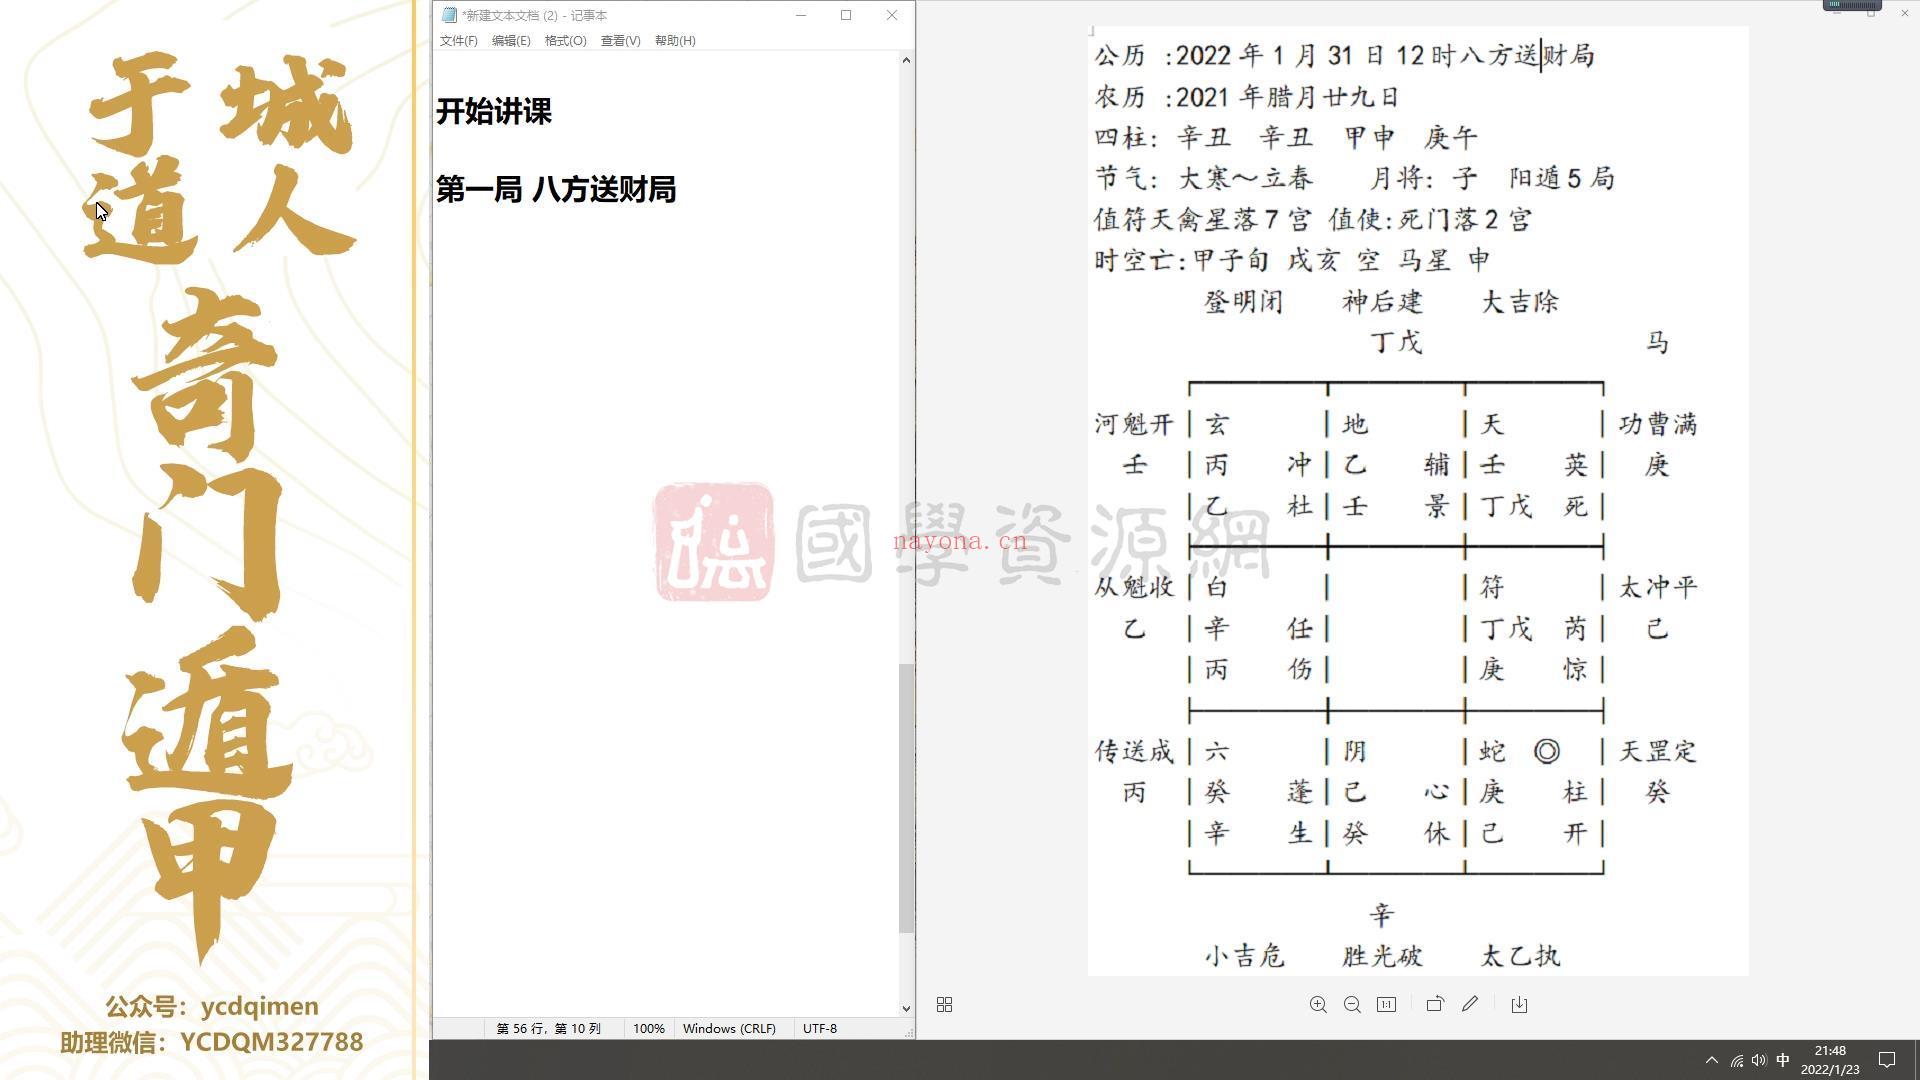This screenshot has height=1080, width=1920.
Task: Click '第 56 行, 第 10 列' status entry
Action: tap(549, 1028)
